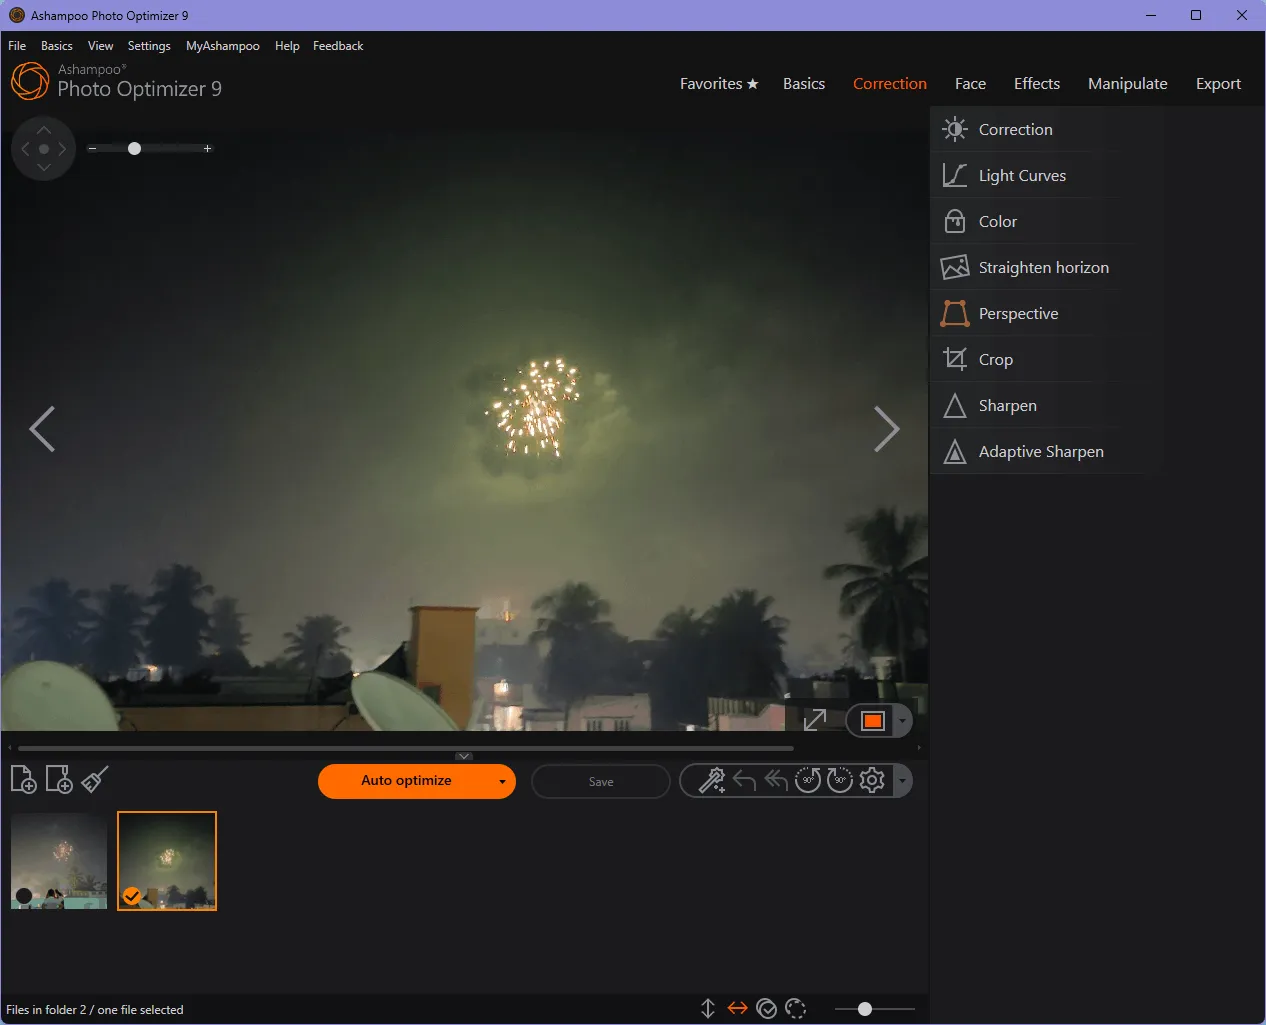1266x1025 pixels.
Task: Apply the Sharpen tool
Action: pos(1008,405)
